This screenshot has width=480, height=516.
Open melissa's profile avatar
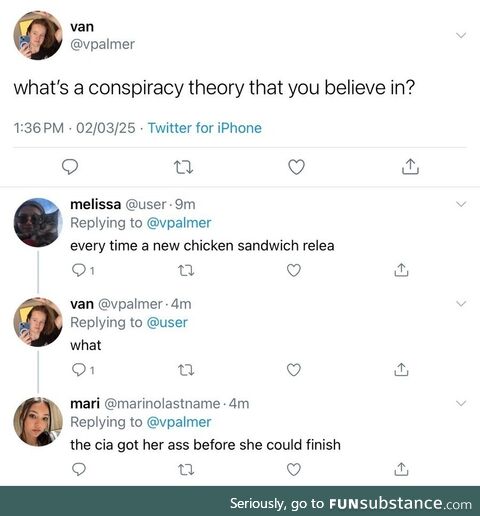[x=38, y=222]
